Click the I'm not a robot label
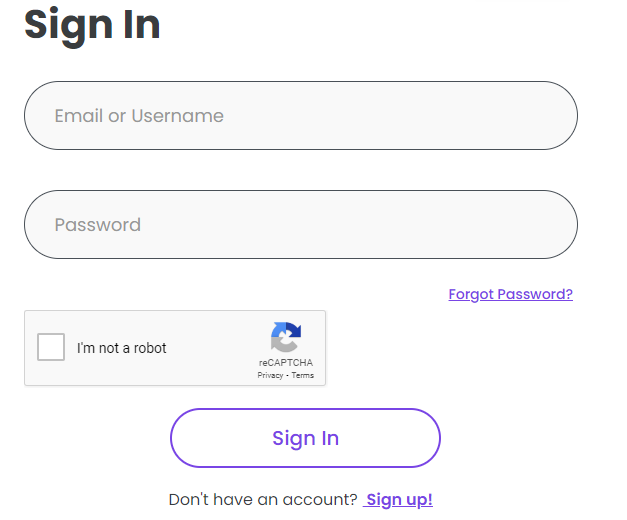627x520 pixels. 122,348
